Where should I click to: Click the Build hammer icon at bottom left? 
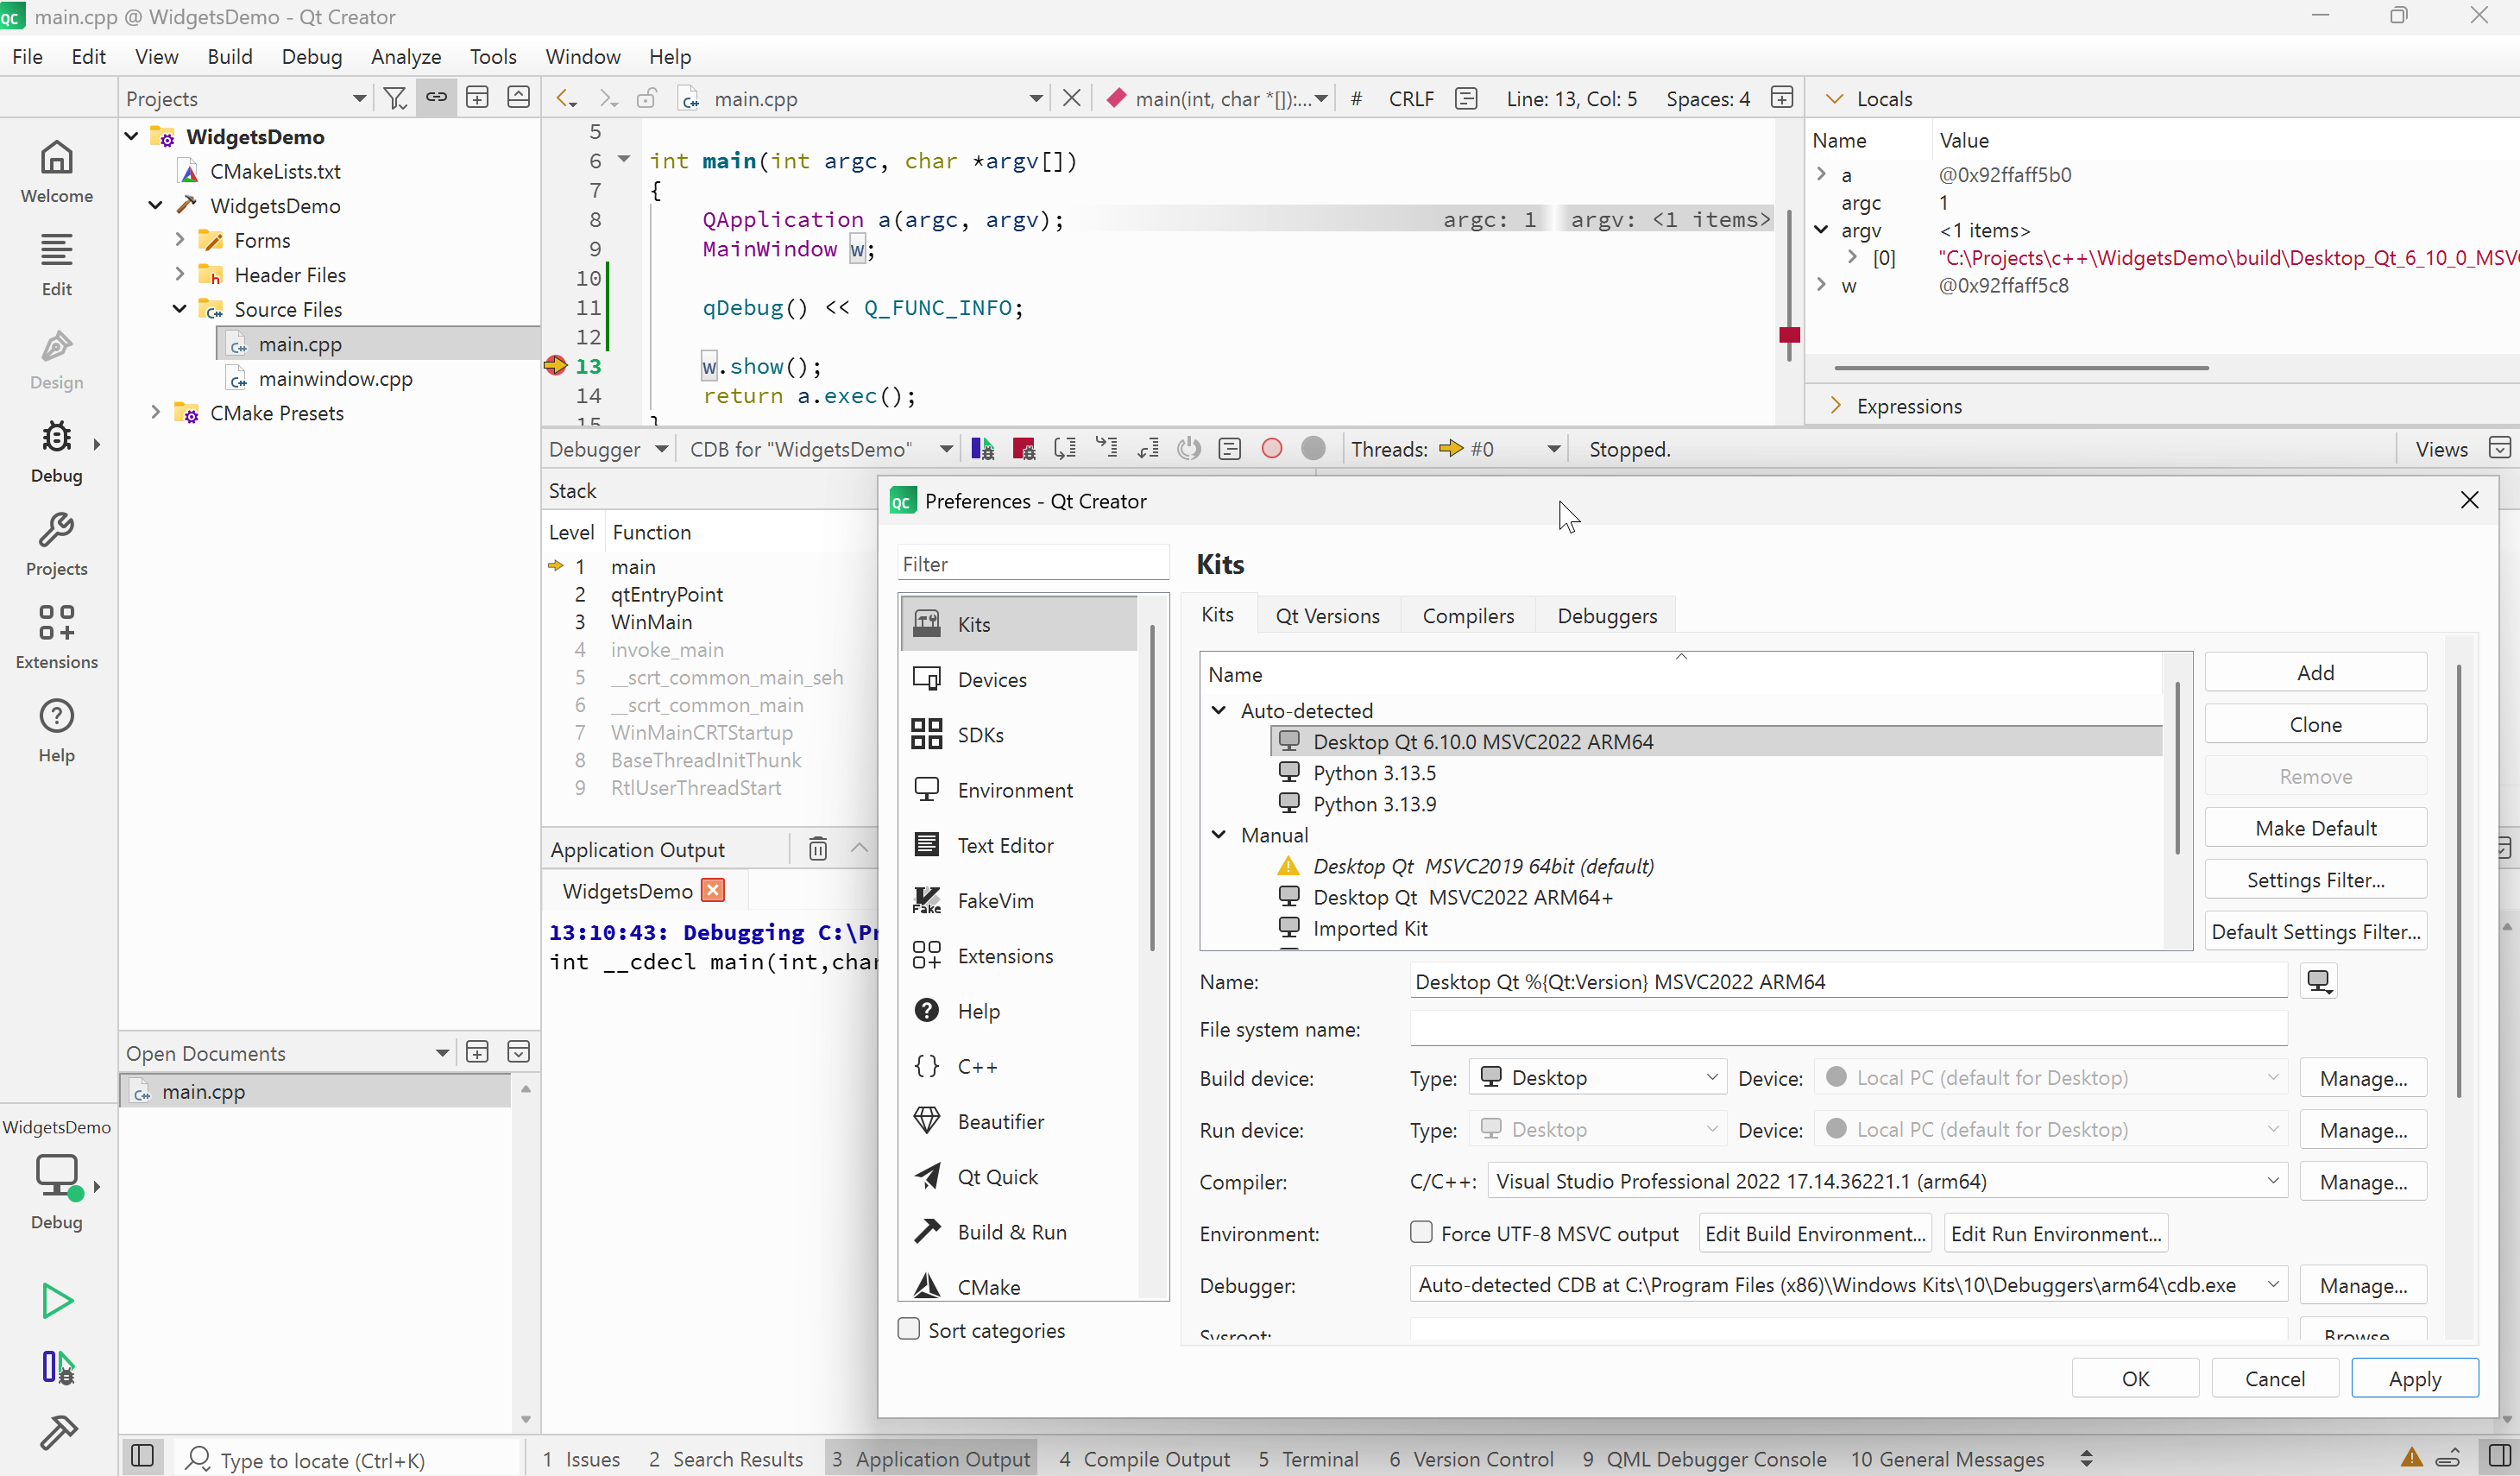(x=57, y=1432)
